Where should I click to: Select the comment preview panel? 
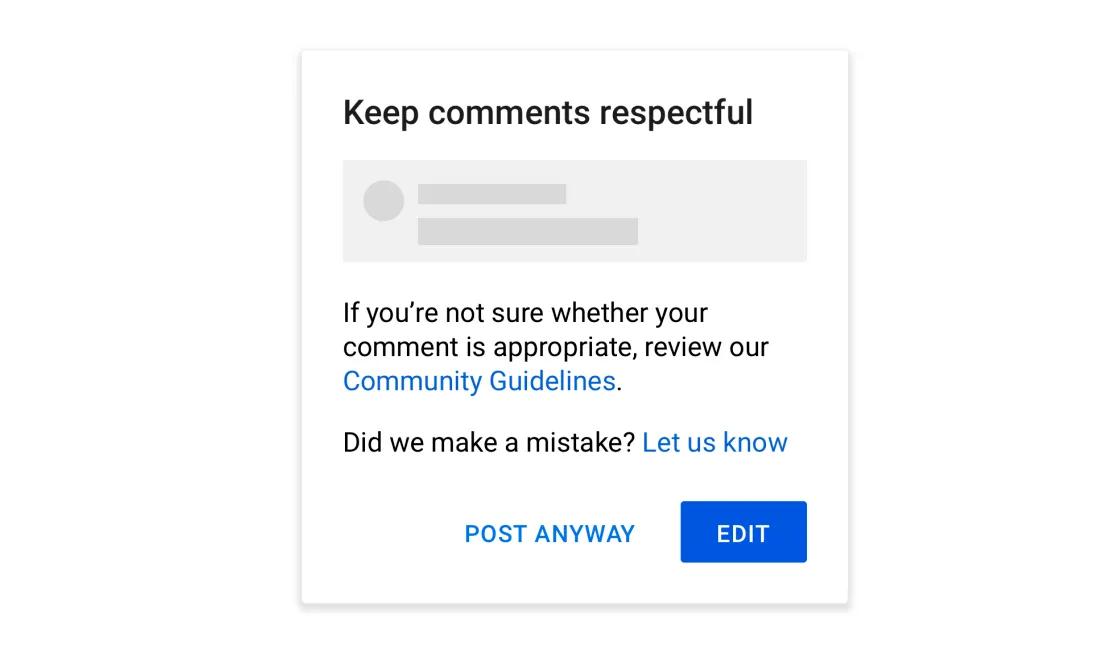pos(574,210)
